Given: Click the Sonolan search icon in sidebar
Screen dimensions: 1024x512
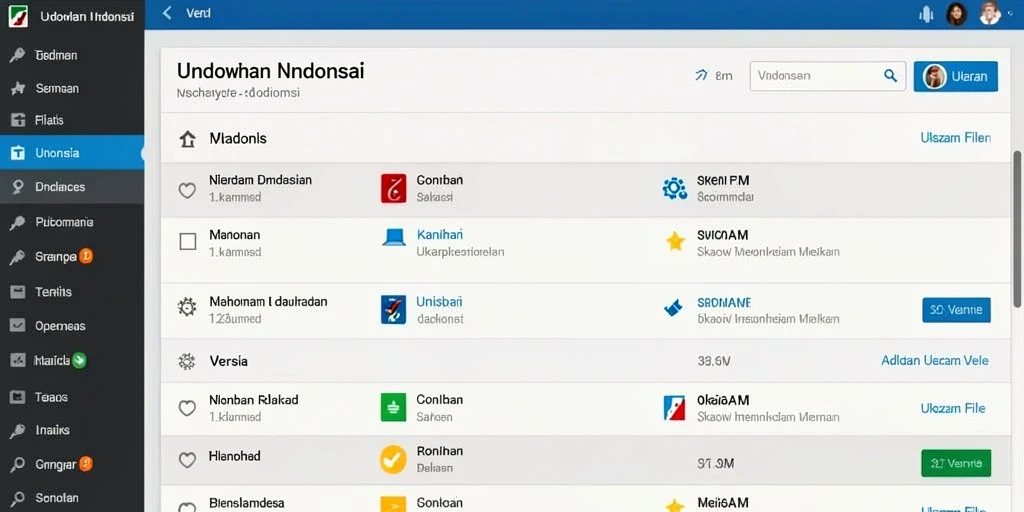Looking at the screenshot, I should [17, 498].
